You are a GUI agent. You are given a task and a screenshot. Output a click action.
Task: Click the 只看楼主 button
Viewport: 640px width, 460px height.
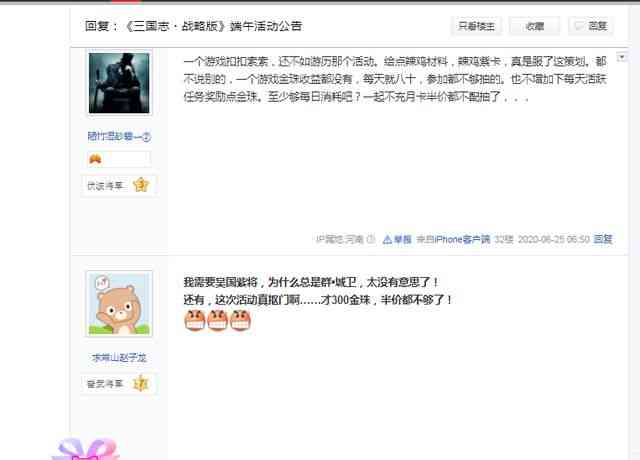(476, 26)
